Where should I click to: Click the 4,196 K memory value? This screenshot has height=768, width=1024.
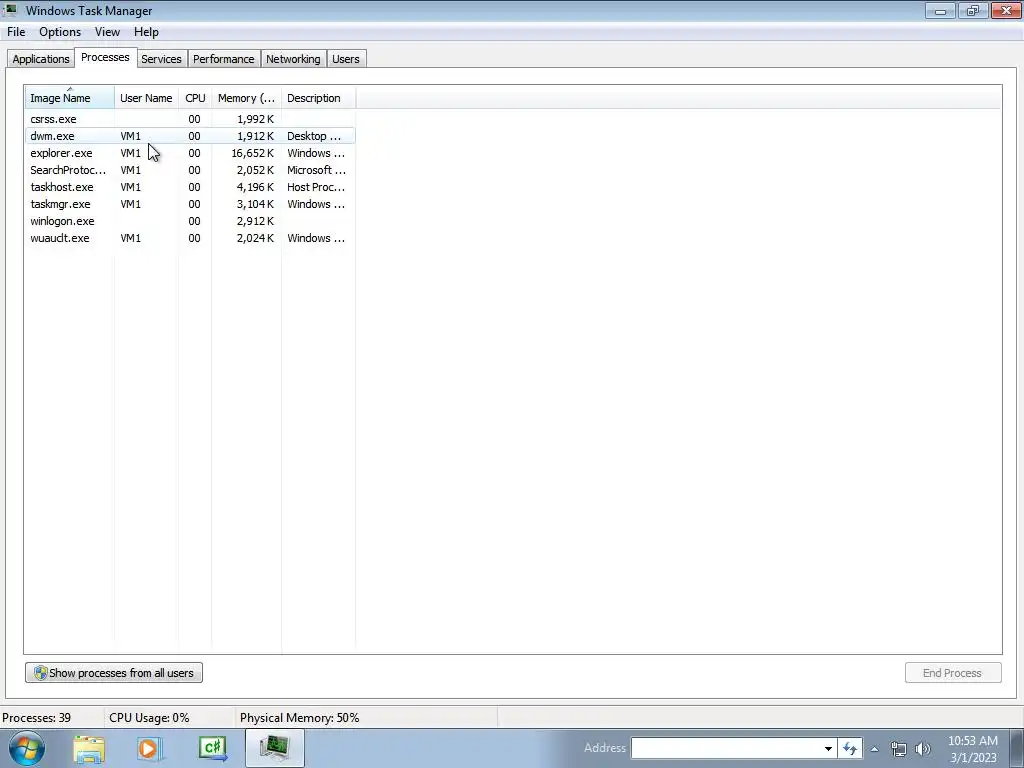tap(255, 187)
